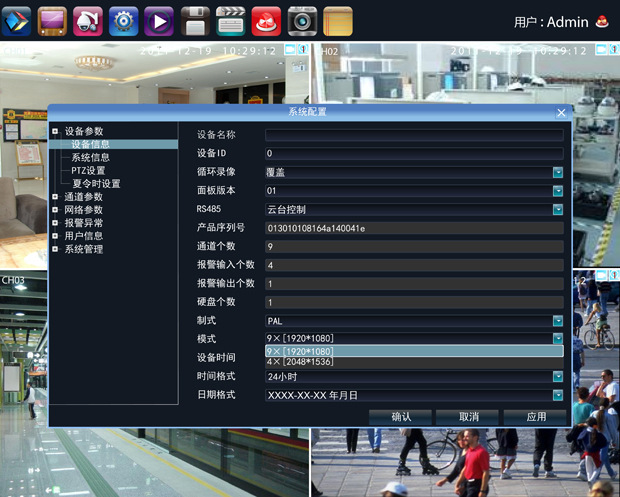Click the 设备ID input field

(x=414, y=153)
